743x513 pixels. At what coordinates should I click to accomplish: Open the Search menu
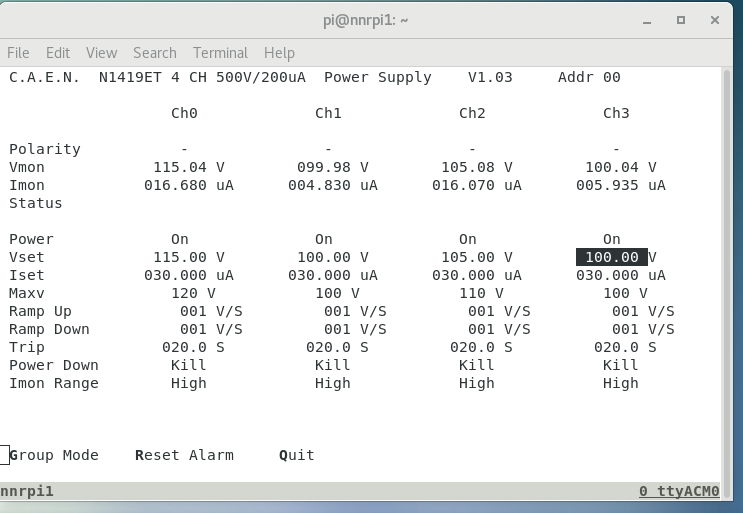point(154,53)
